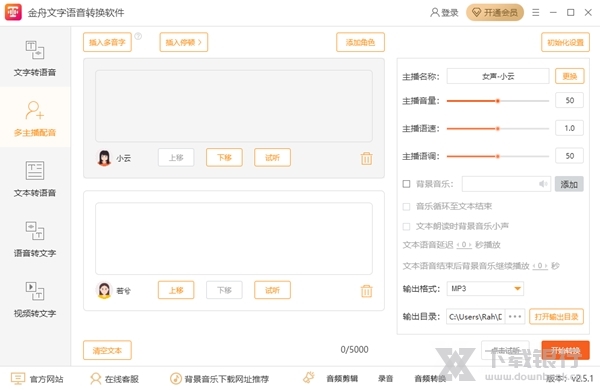Image resolution: width=600 pixels, height=390 pixels.
Task: Toggle the 音乐循环至文本结束 checkbox
Action: [406, 207]
